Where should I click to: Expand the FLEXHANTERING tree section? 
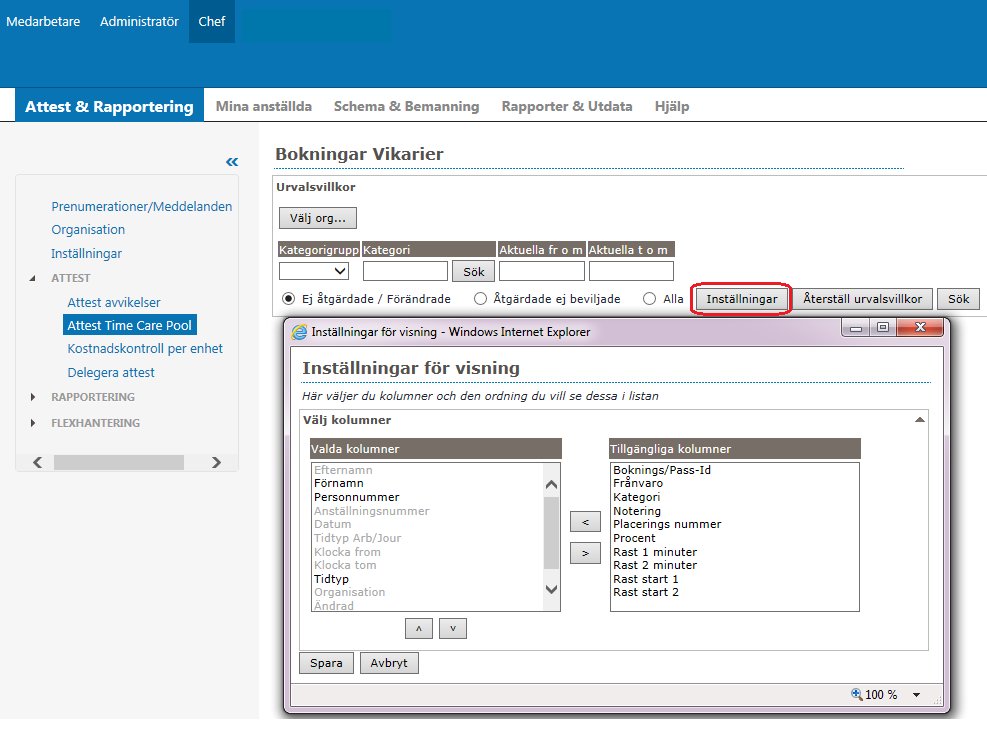pos(33,423)
